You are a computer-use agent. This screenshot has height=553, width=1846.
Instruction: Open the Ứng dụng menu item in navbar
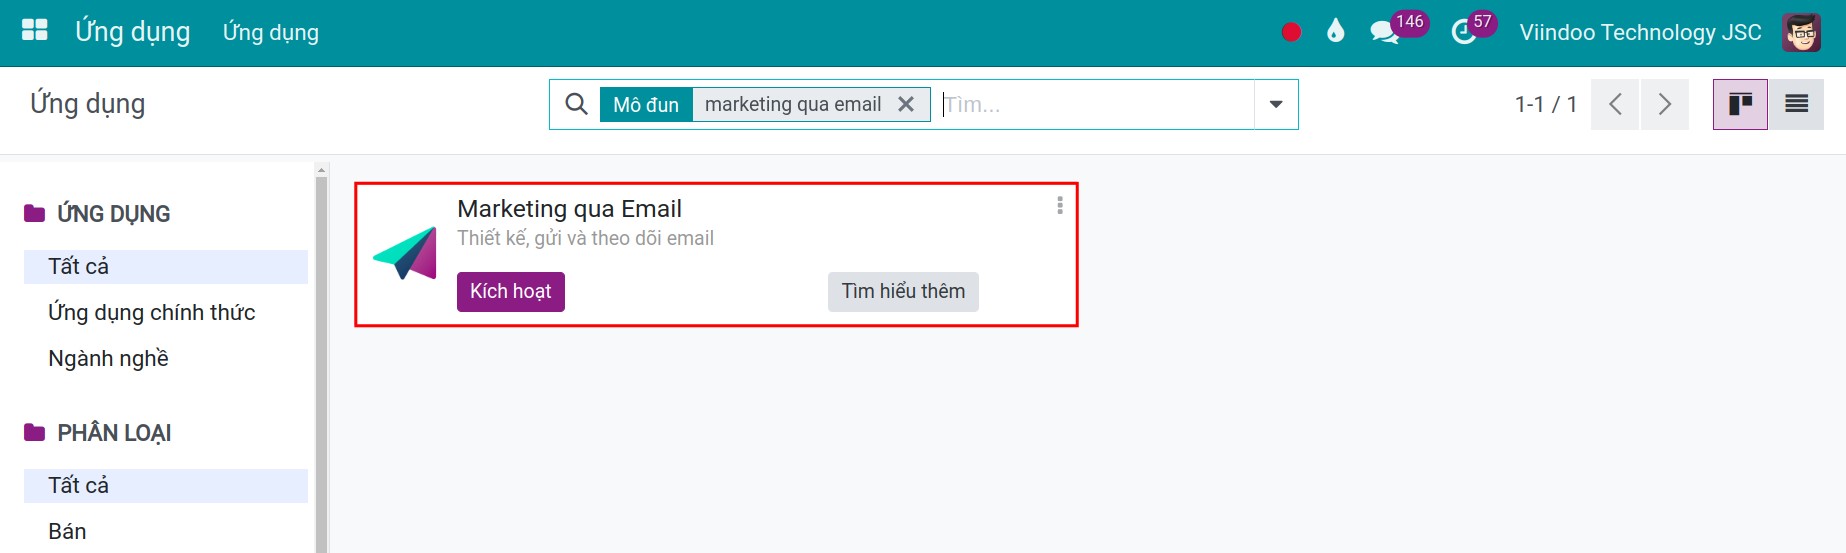[271, 32]
